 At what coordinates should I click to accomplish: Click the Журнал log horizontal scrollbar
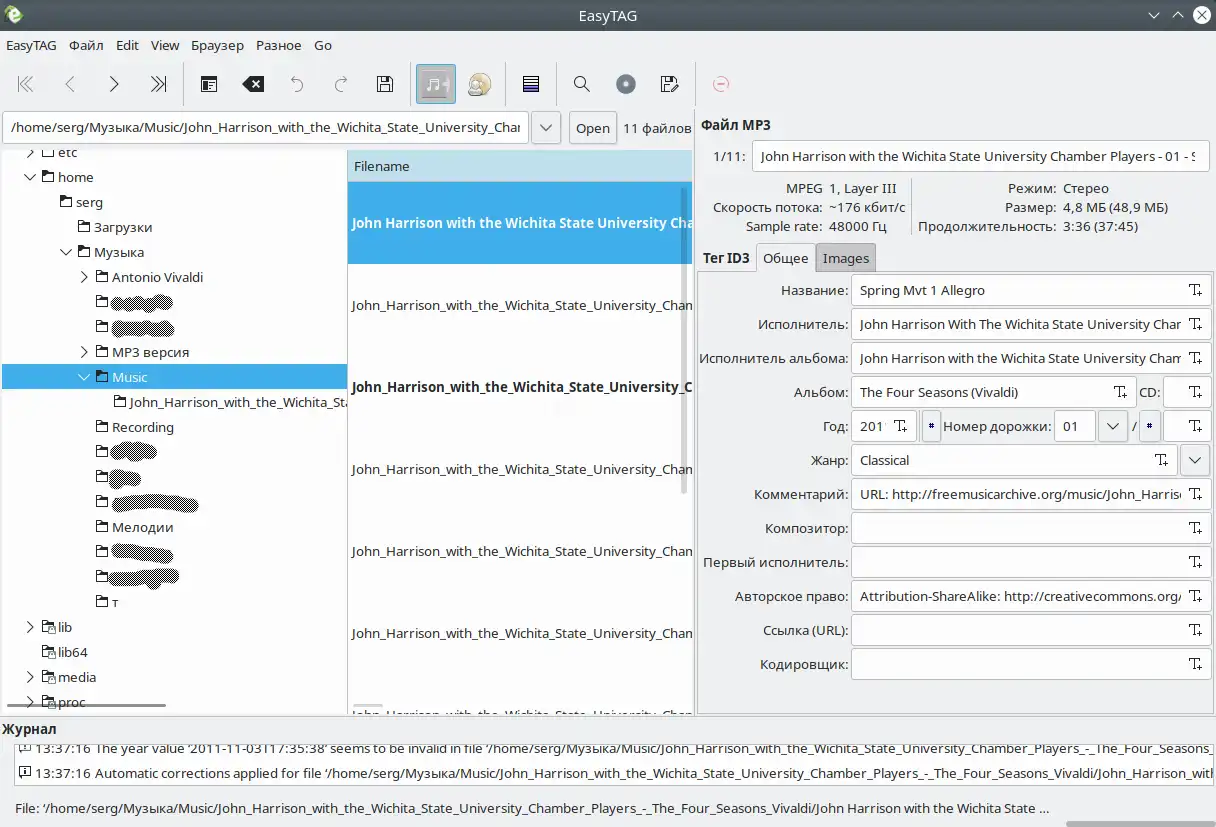tap(1140, 823)
